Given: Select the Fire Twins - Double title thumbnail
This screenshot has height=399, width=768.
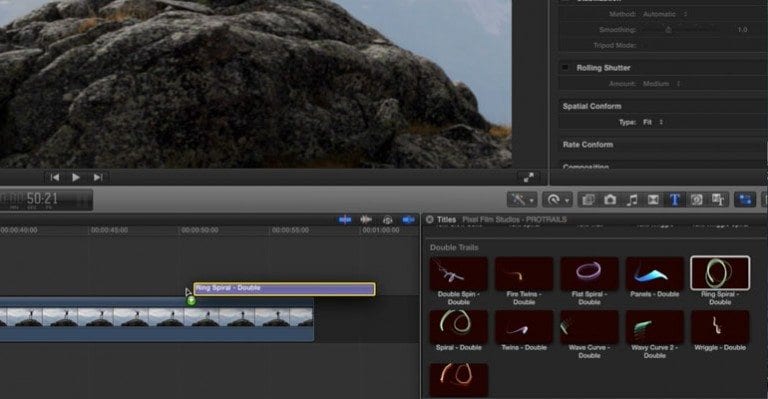Looking at the screenshot, I should coord(524,273).
